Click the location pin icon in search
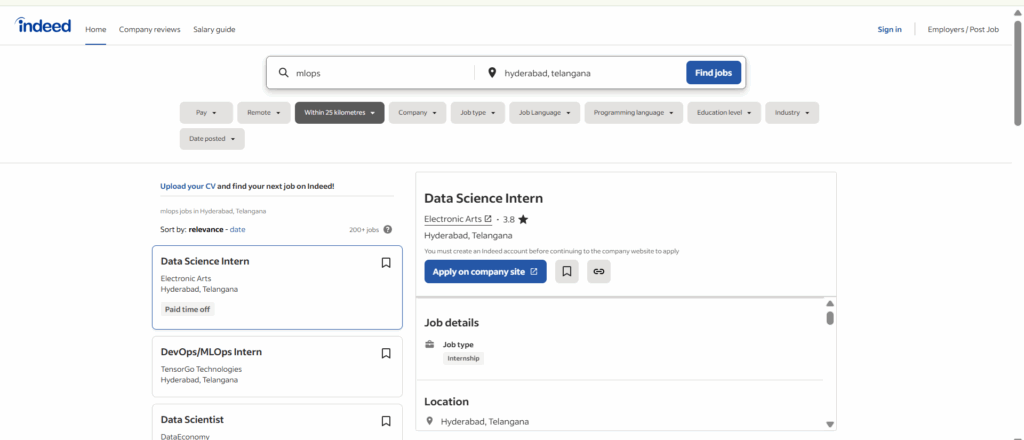 492,73
